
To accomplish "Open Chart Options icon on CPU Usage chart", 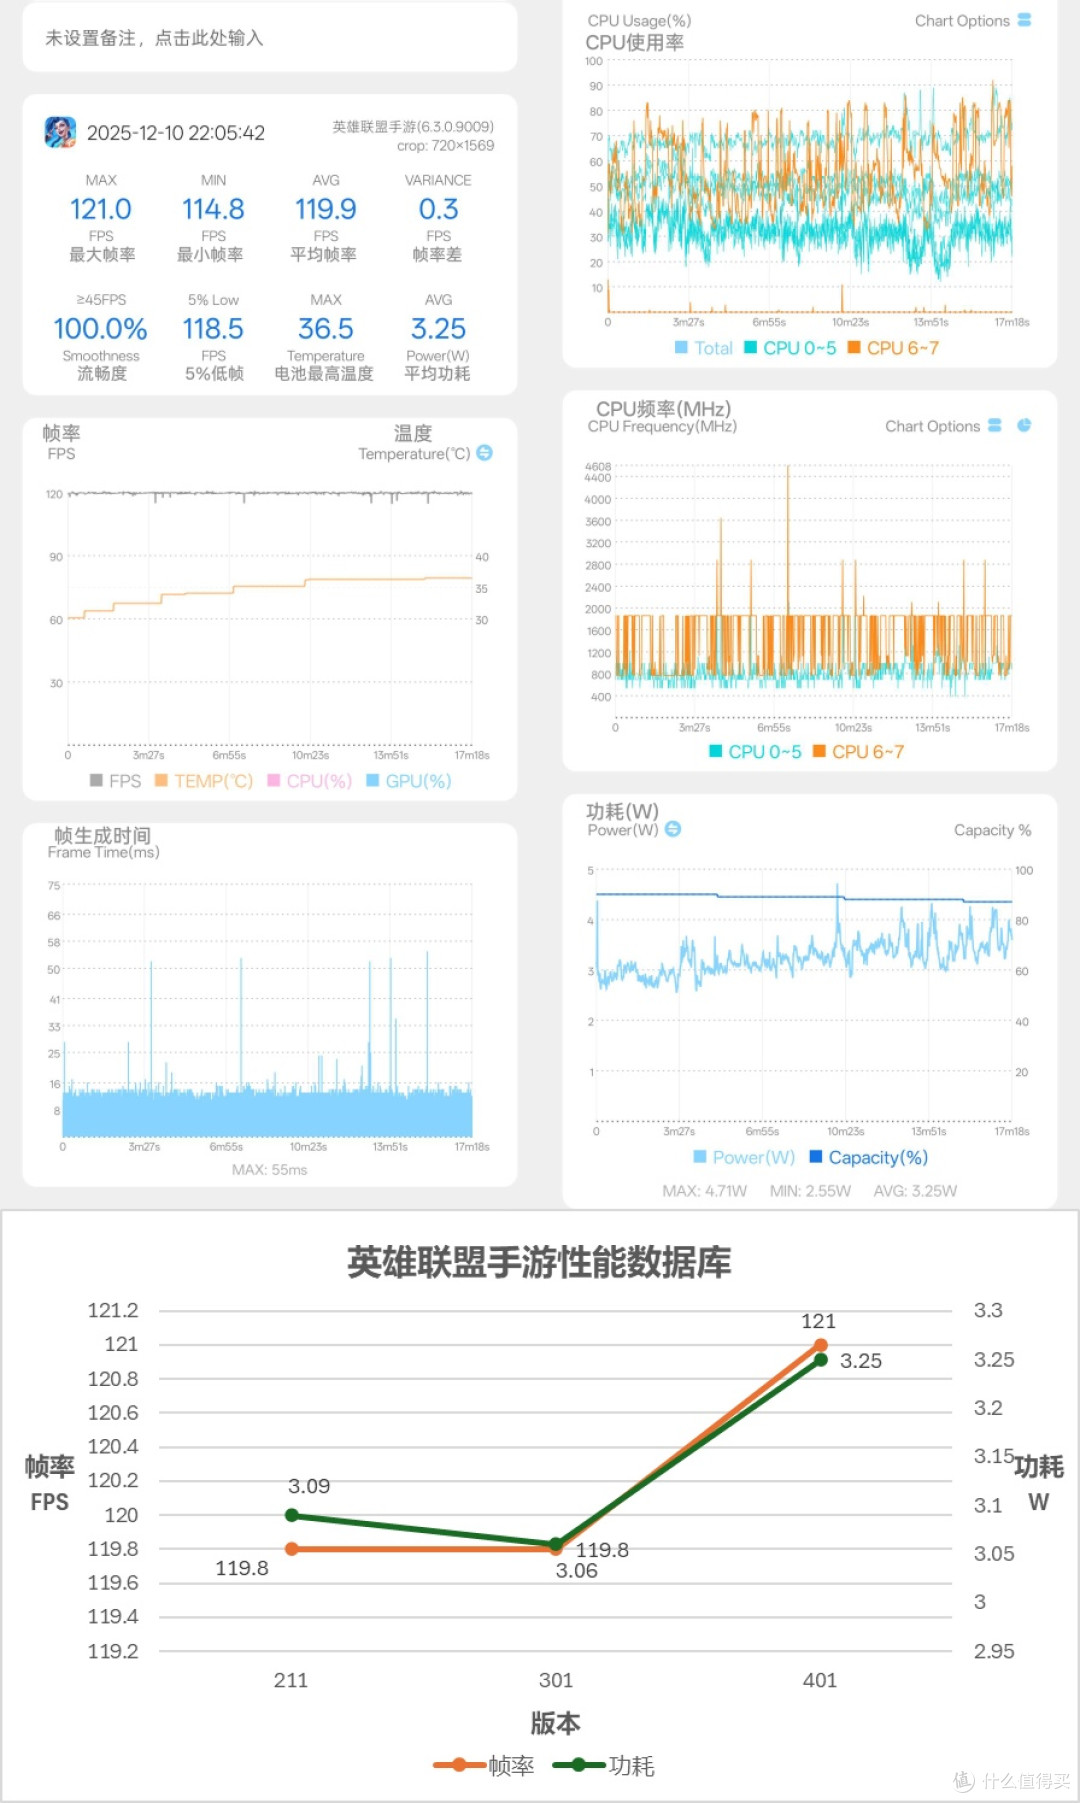I will pos(1024,20).
